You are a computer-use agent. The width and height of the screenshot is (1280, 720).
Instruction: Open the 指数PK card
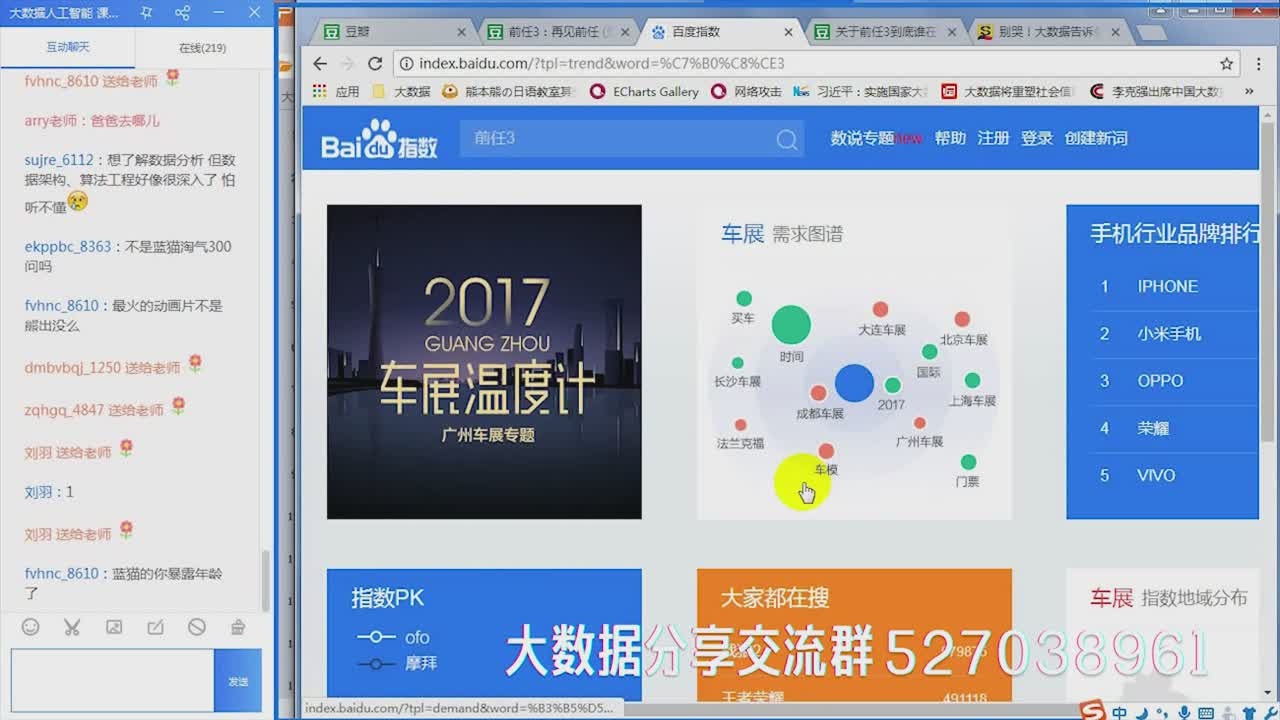[x=484, y=635]
